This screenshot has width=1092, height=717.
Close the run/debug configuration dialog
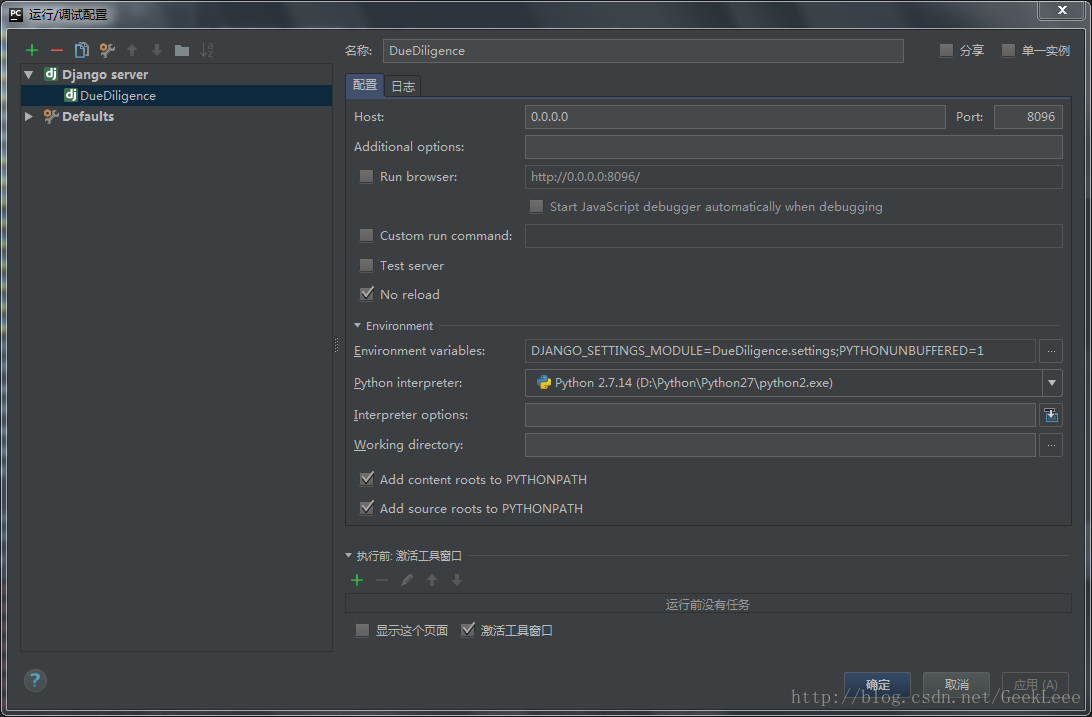point(1062,10)
